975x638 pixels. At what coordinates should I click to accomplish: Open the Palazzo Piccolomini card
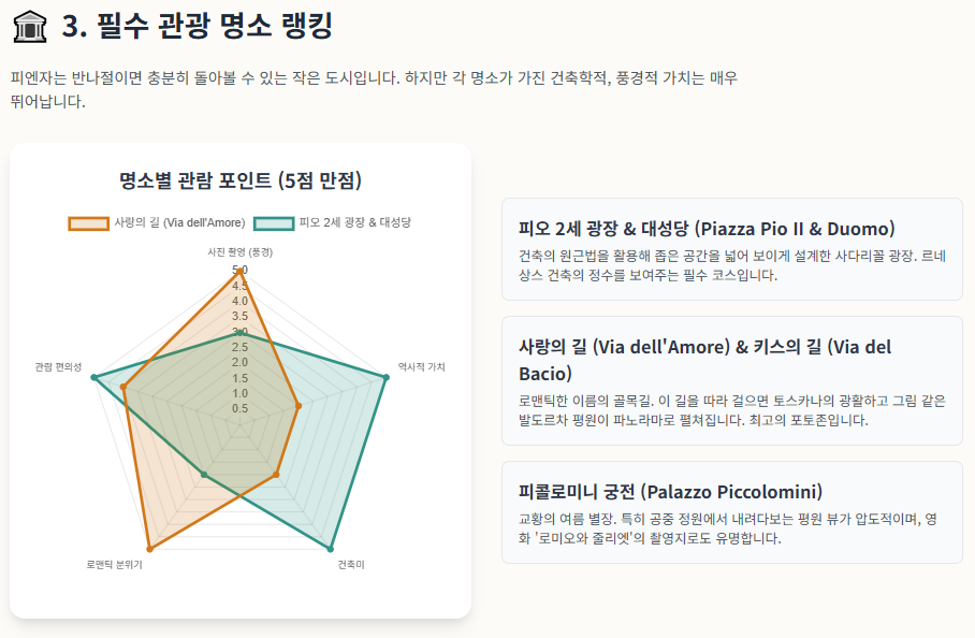click(732, 512)
